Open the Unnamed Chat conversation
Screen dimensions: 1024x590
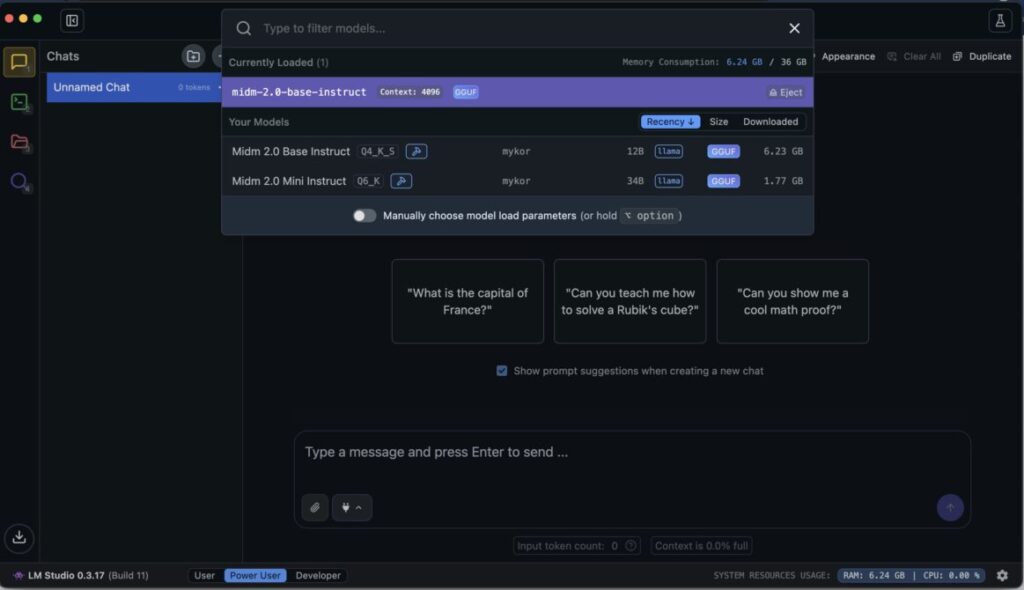pyautogui.click(x=133, y=87)
